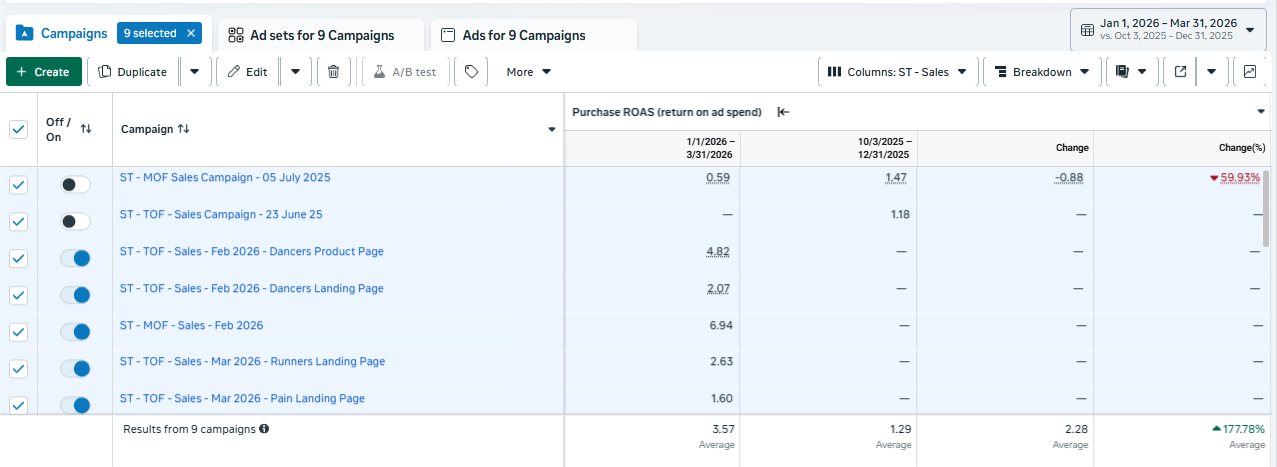Click the 0.59 ROAS value
Screen dimensions: 1277x467
point(719,178)
